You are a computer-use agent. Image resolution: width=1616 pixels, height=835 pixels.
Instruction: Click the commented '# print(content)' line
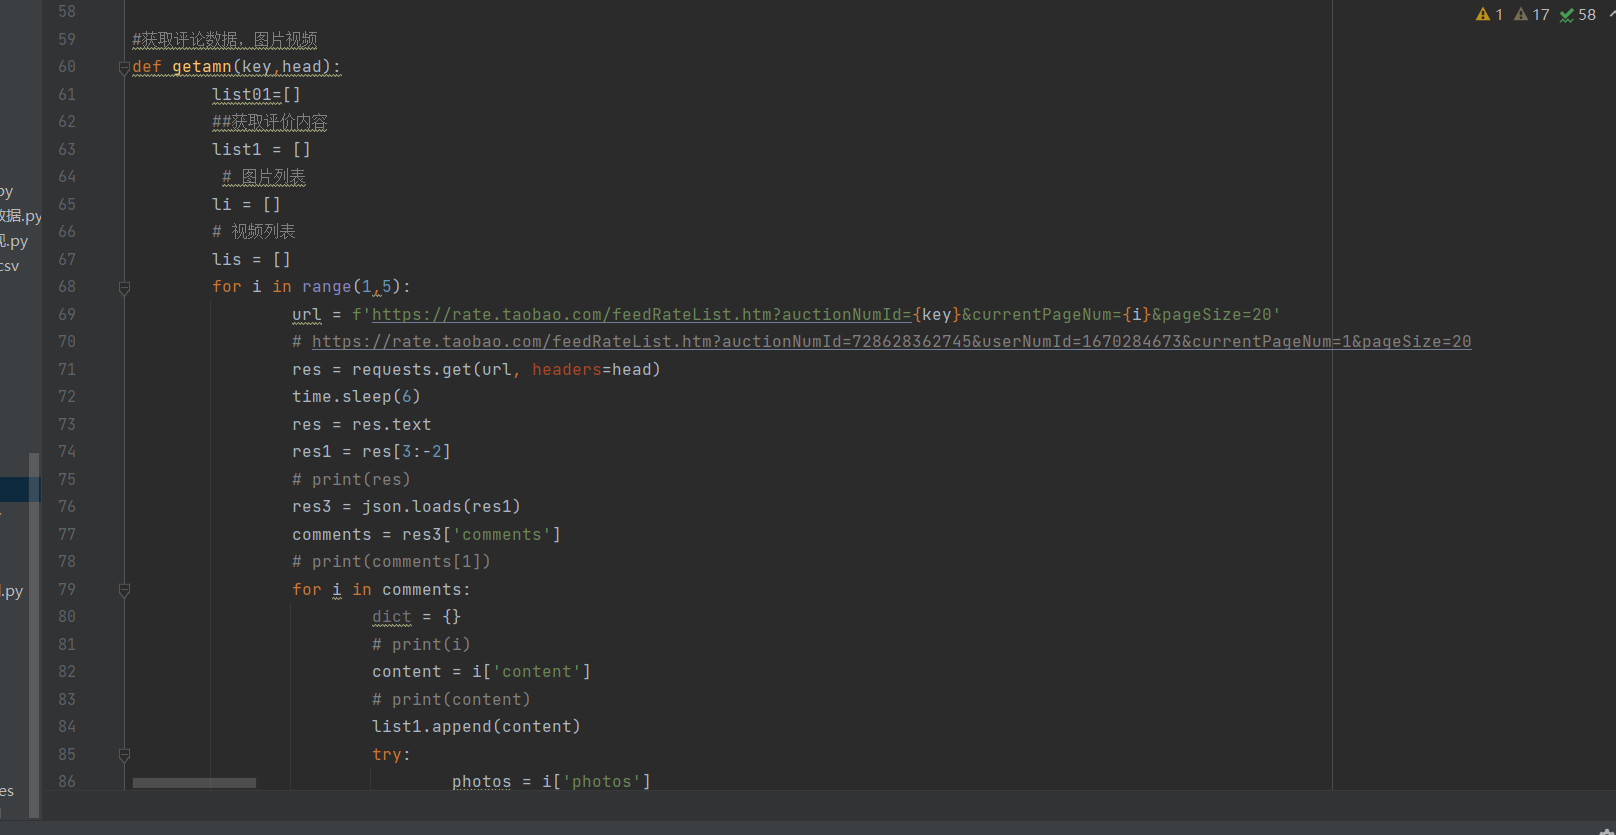click(451, 700)
